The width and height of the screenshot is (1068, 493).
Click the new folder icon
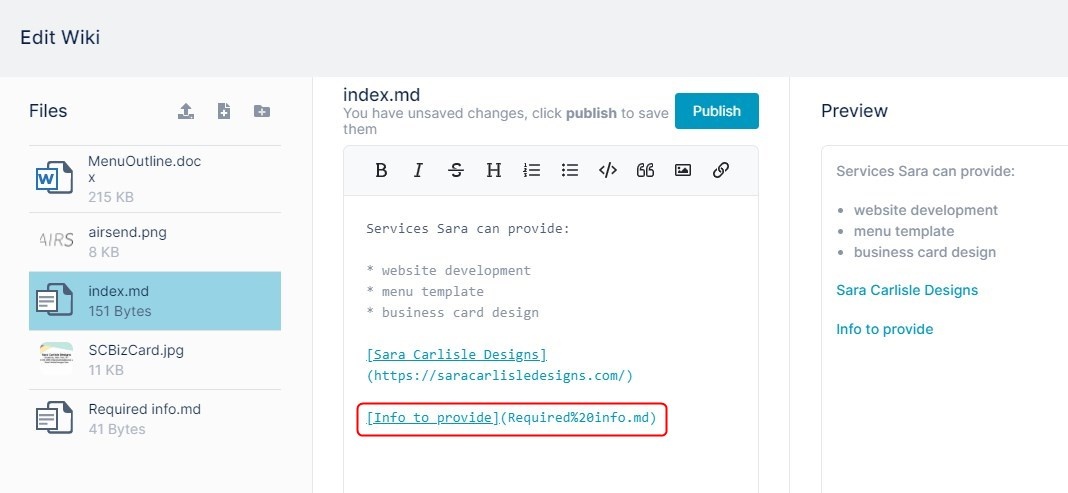pos(262,111)
